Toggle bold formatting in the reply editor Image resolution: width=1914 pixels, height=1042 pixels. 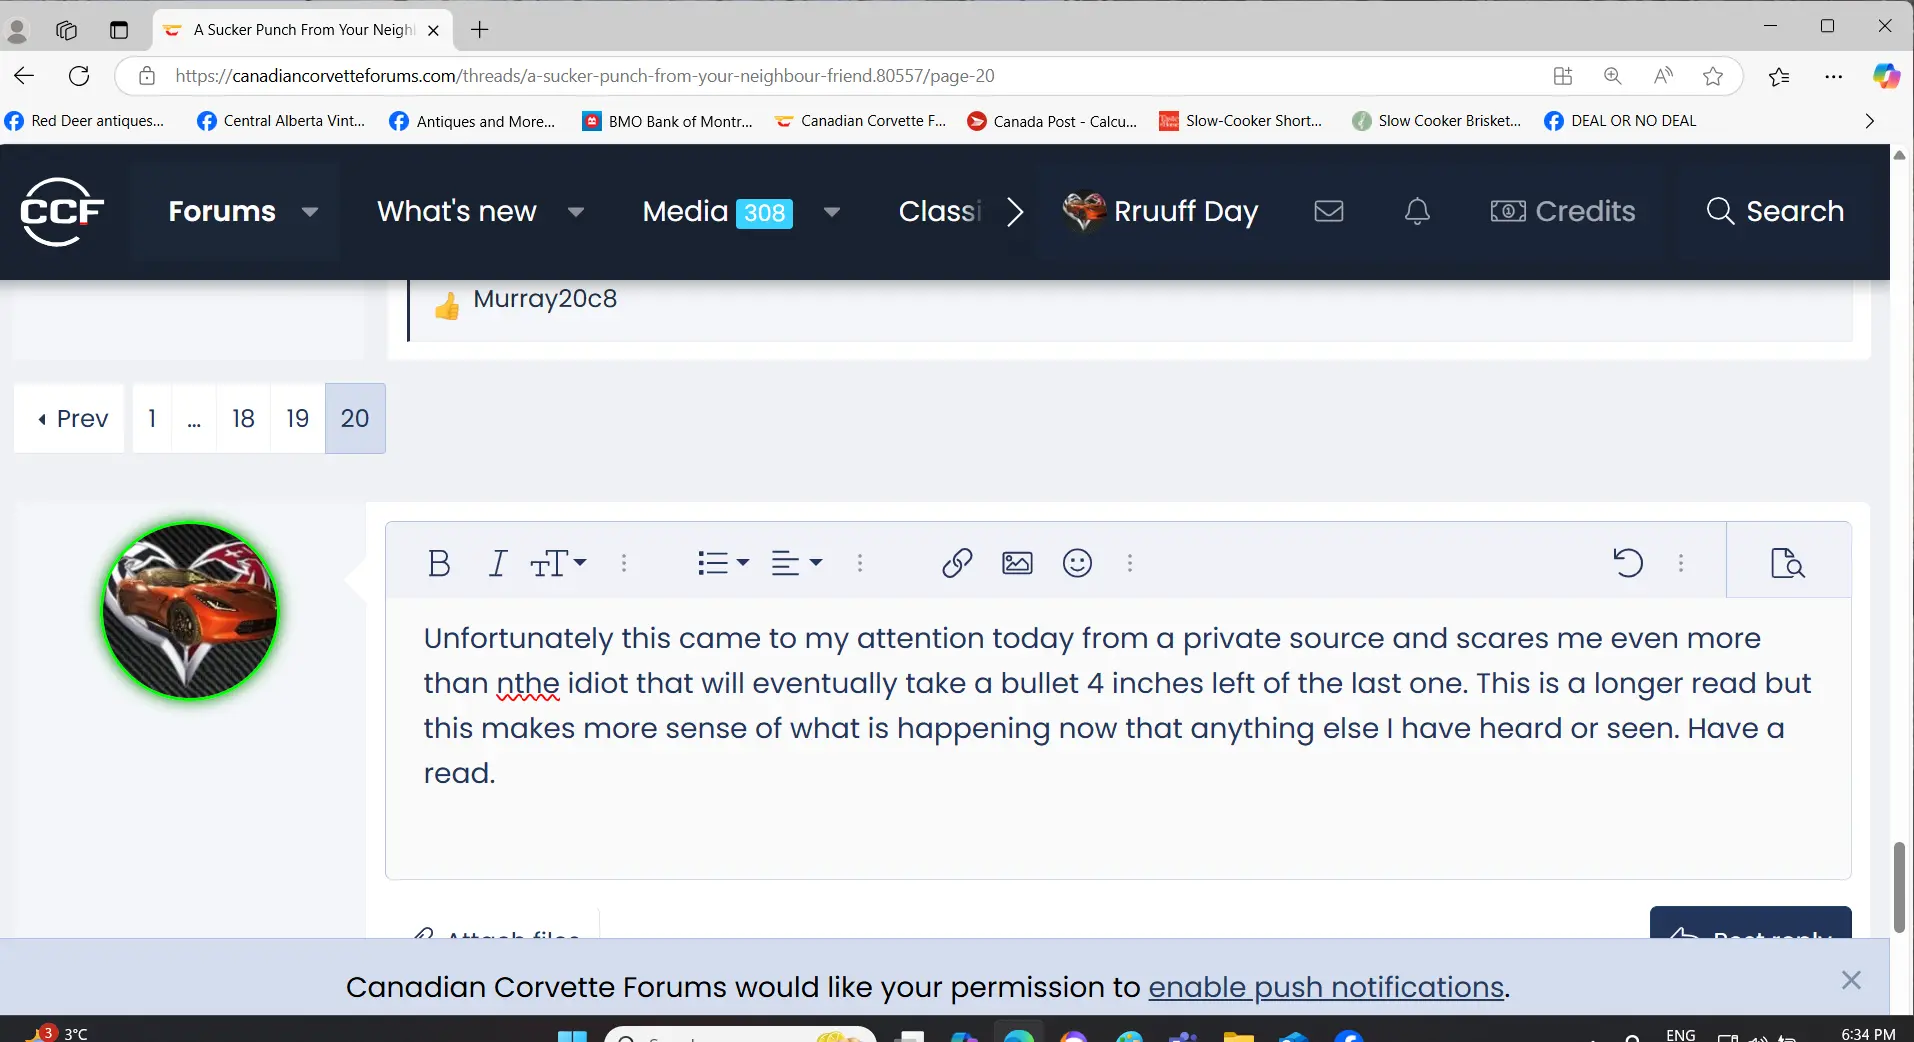pos(438,564)
